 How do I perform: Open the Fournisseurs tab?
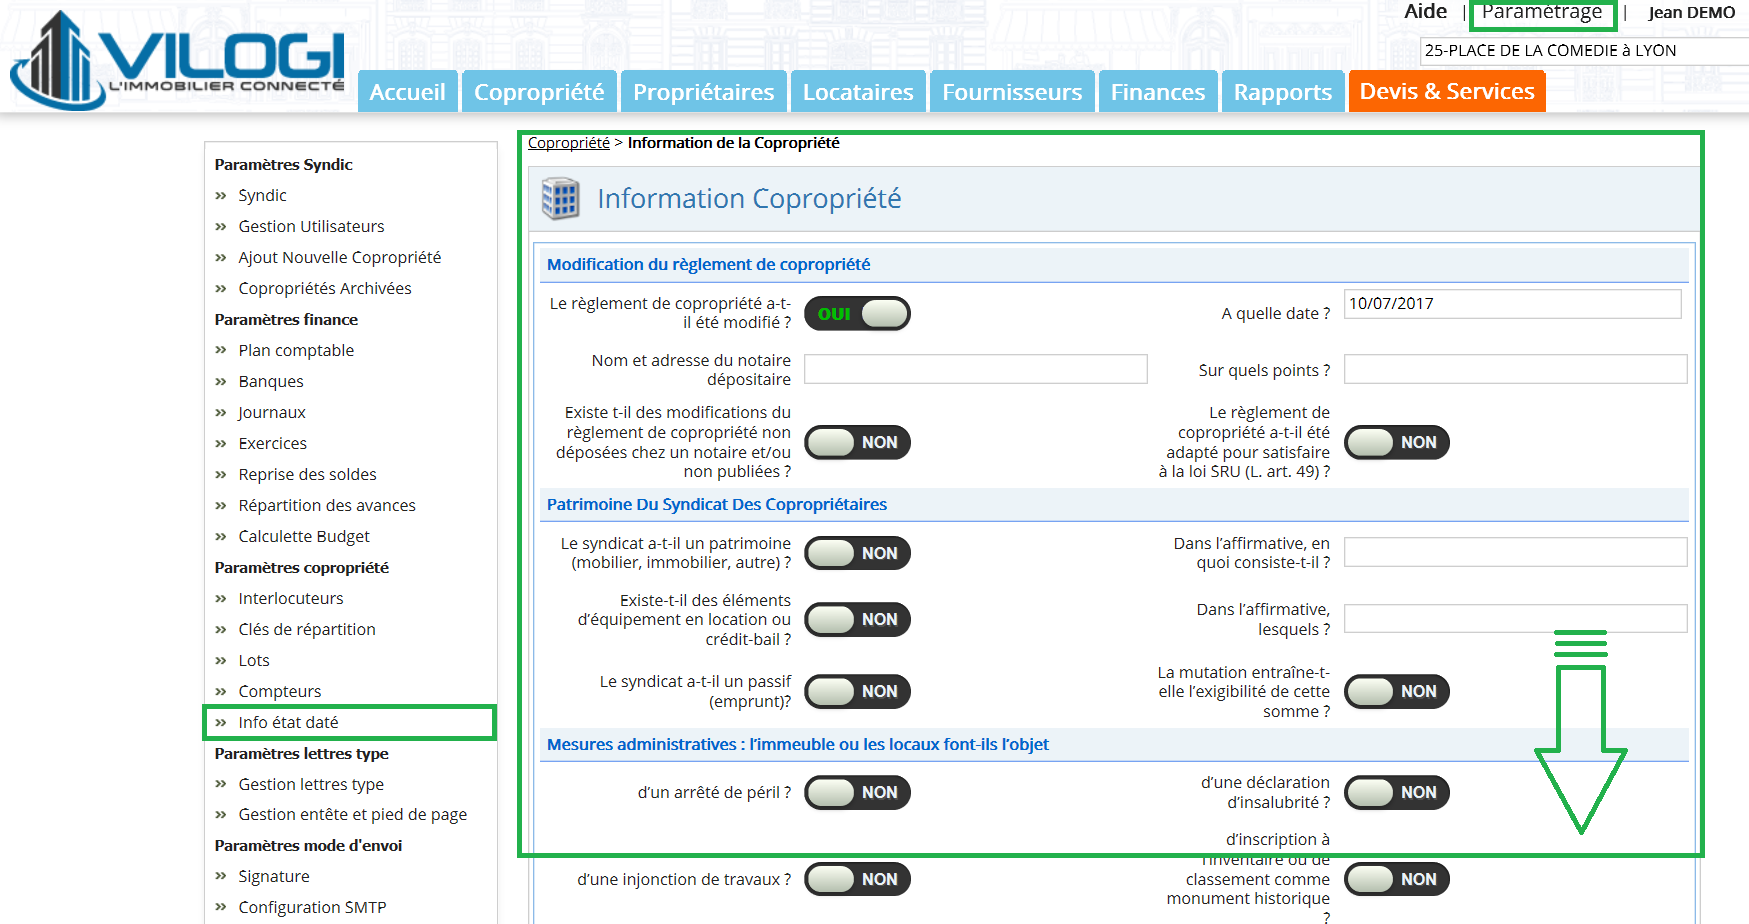(1012, 91)
